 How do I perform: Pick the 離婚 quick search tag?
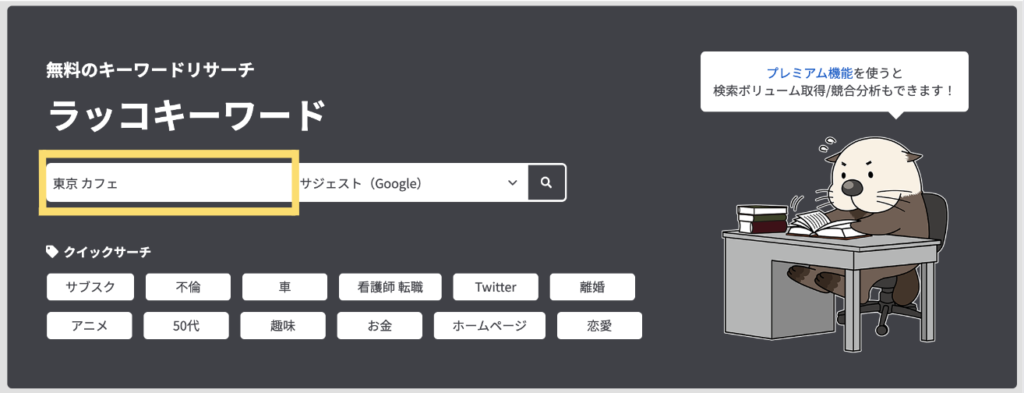[592, 287]
